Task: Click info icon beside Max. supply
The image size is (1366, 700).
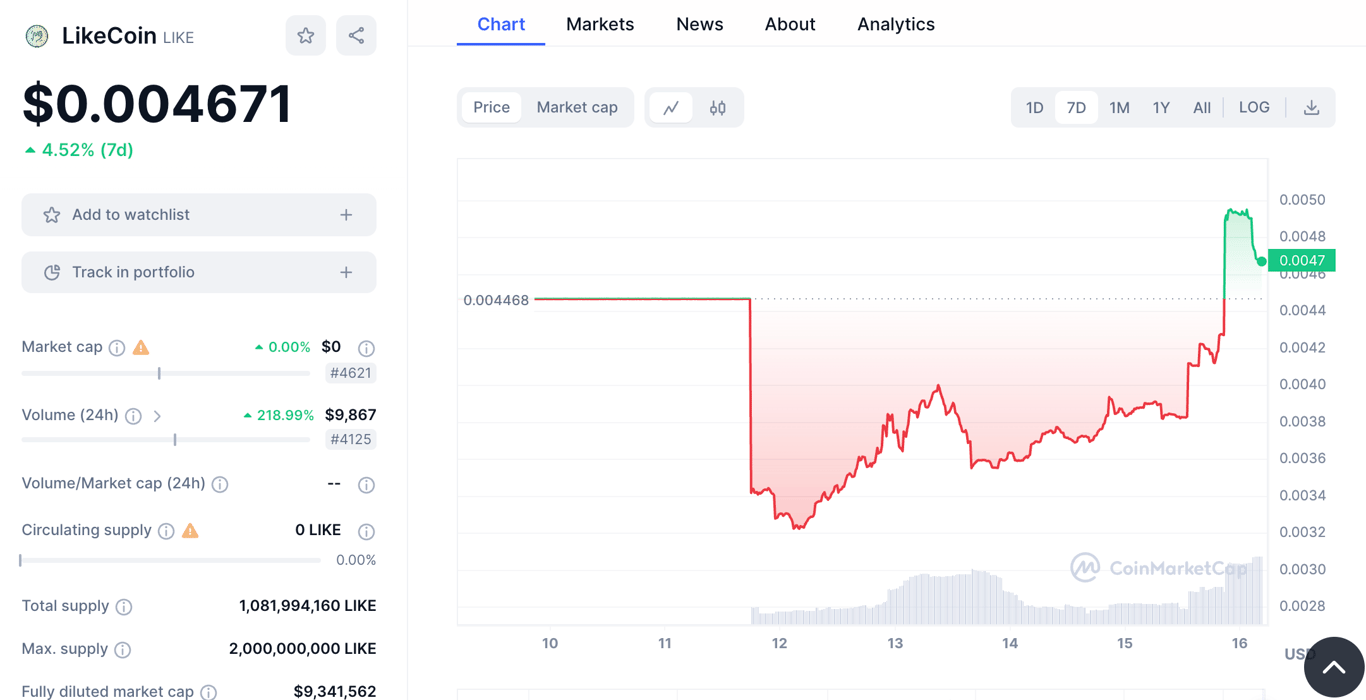Action: point(123,650)
